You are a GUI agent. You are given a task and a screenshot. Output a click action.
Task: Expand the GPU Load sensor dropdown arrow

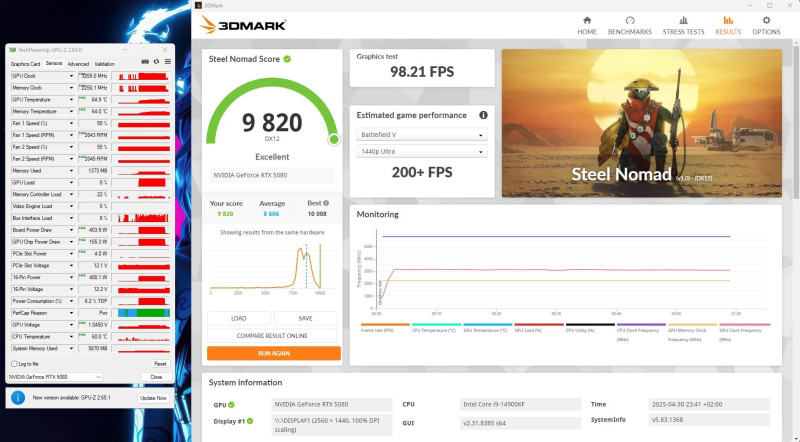pos(71,183)
